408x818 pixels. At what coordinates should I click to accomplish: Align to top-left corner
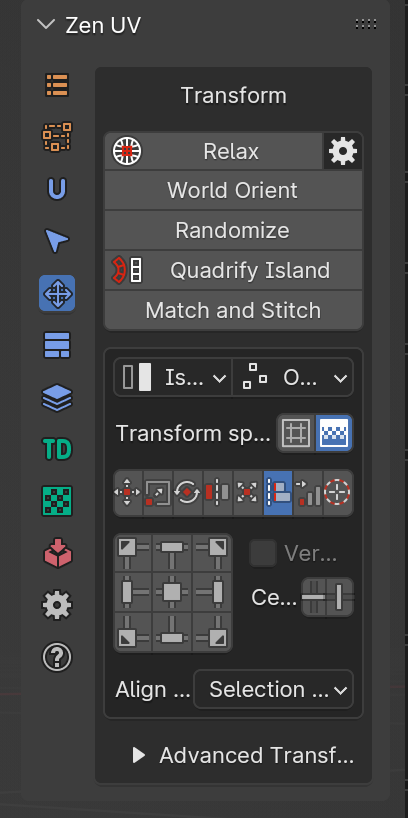[133, 552]
